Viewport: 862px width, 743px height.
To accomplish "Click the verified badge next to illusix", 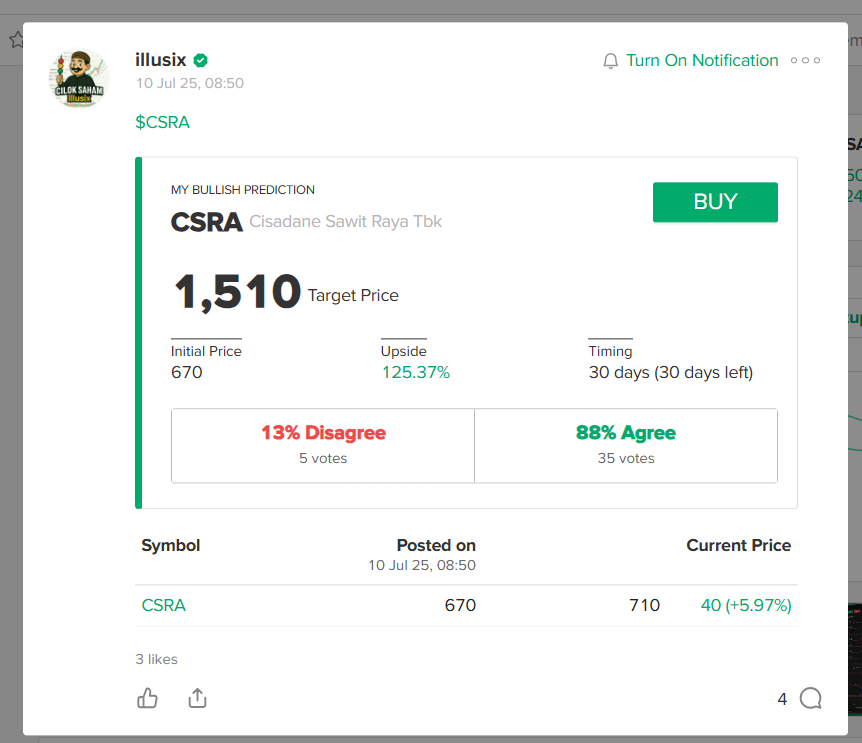I will [x=201, y=60].
